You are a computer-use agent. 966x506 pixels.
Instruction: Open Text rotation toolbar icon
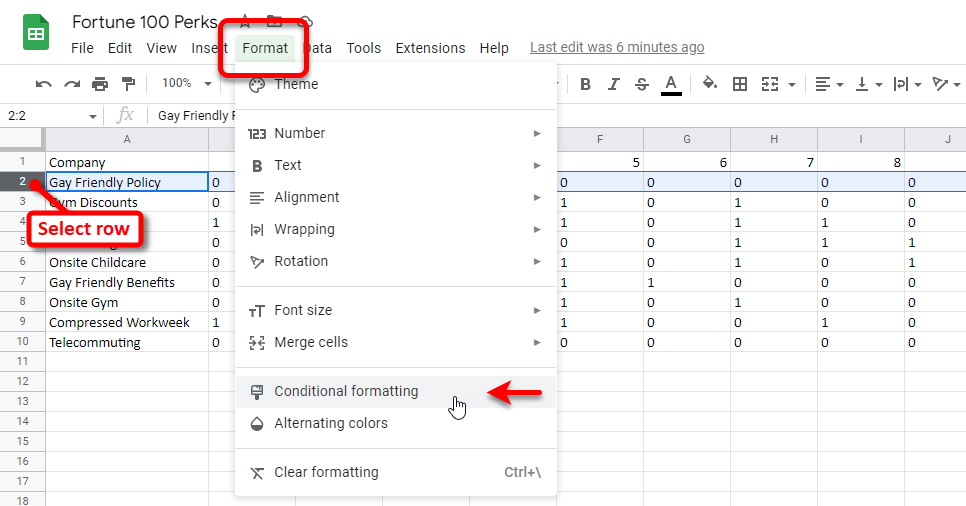940,84
